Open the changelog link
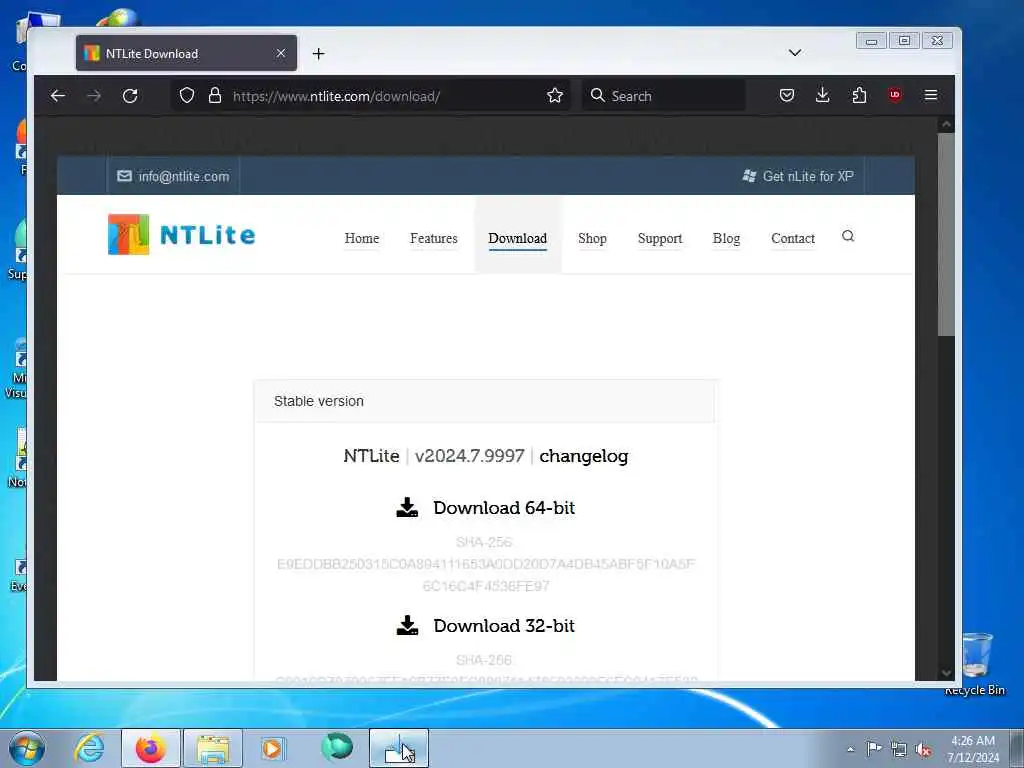The width and height of the screenshot is (1024, 768). tap(584, 456)
